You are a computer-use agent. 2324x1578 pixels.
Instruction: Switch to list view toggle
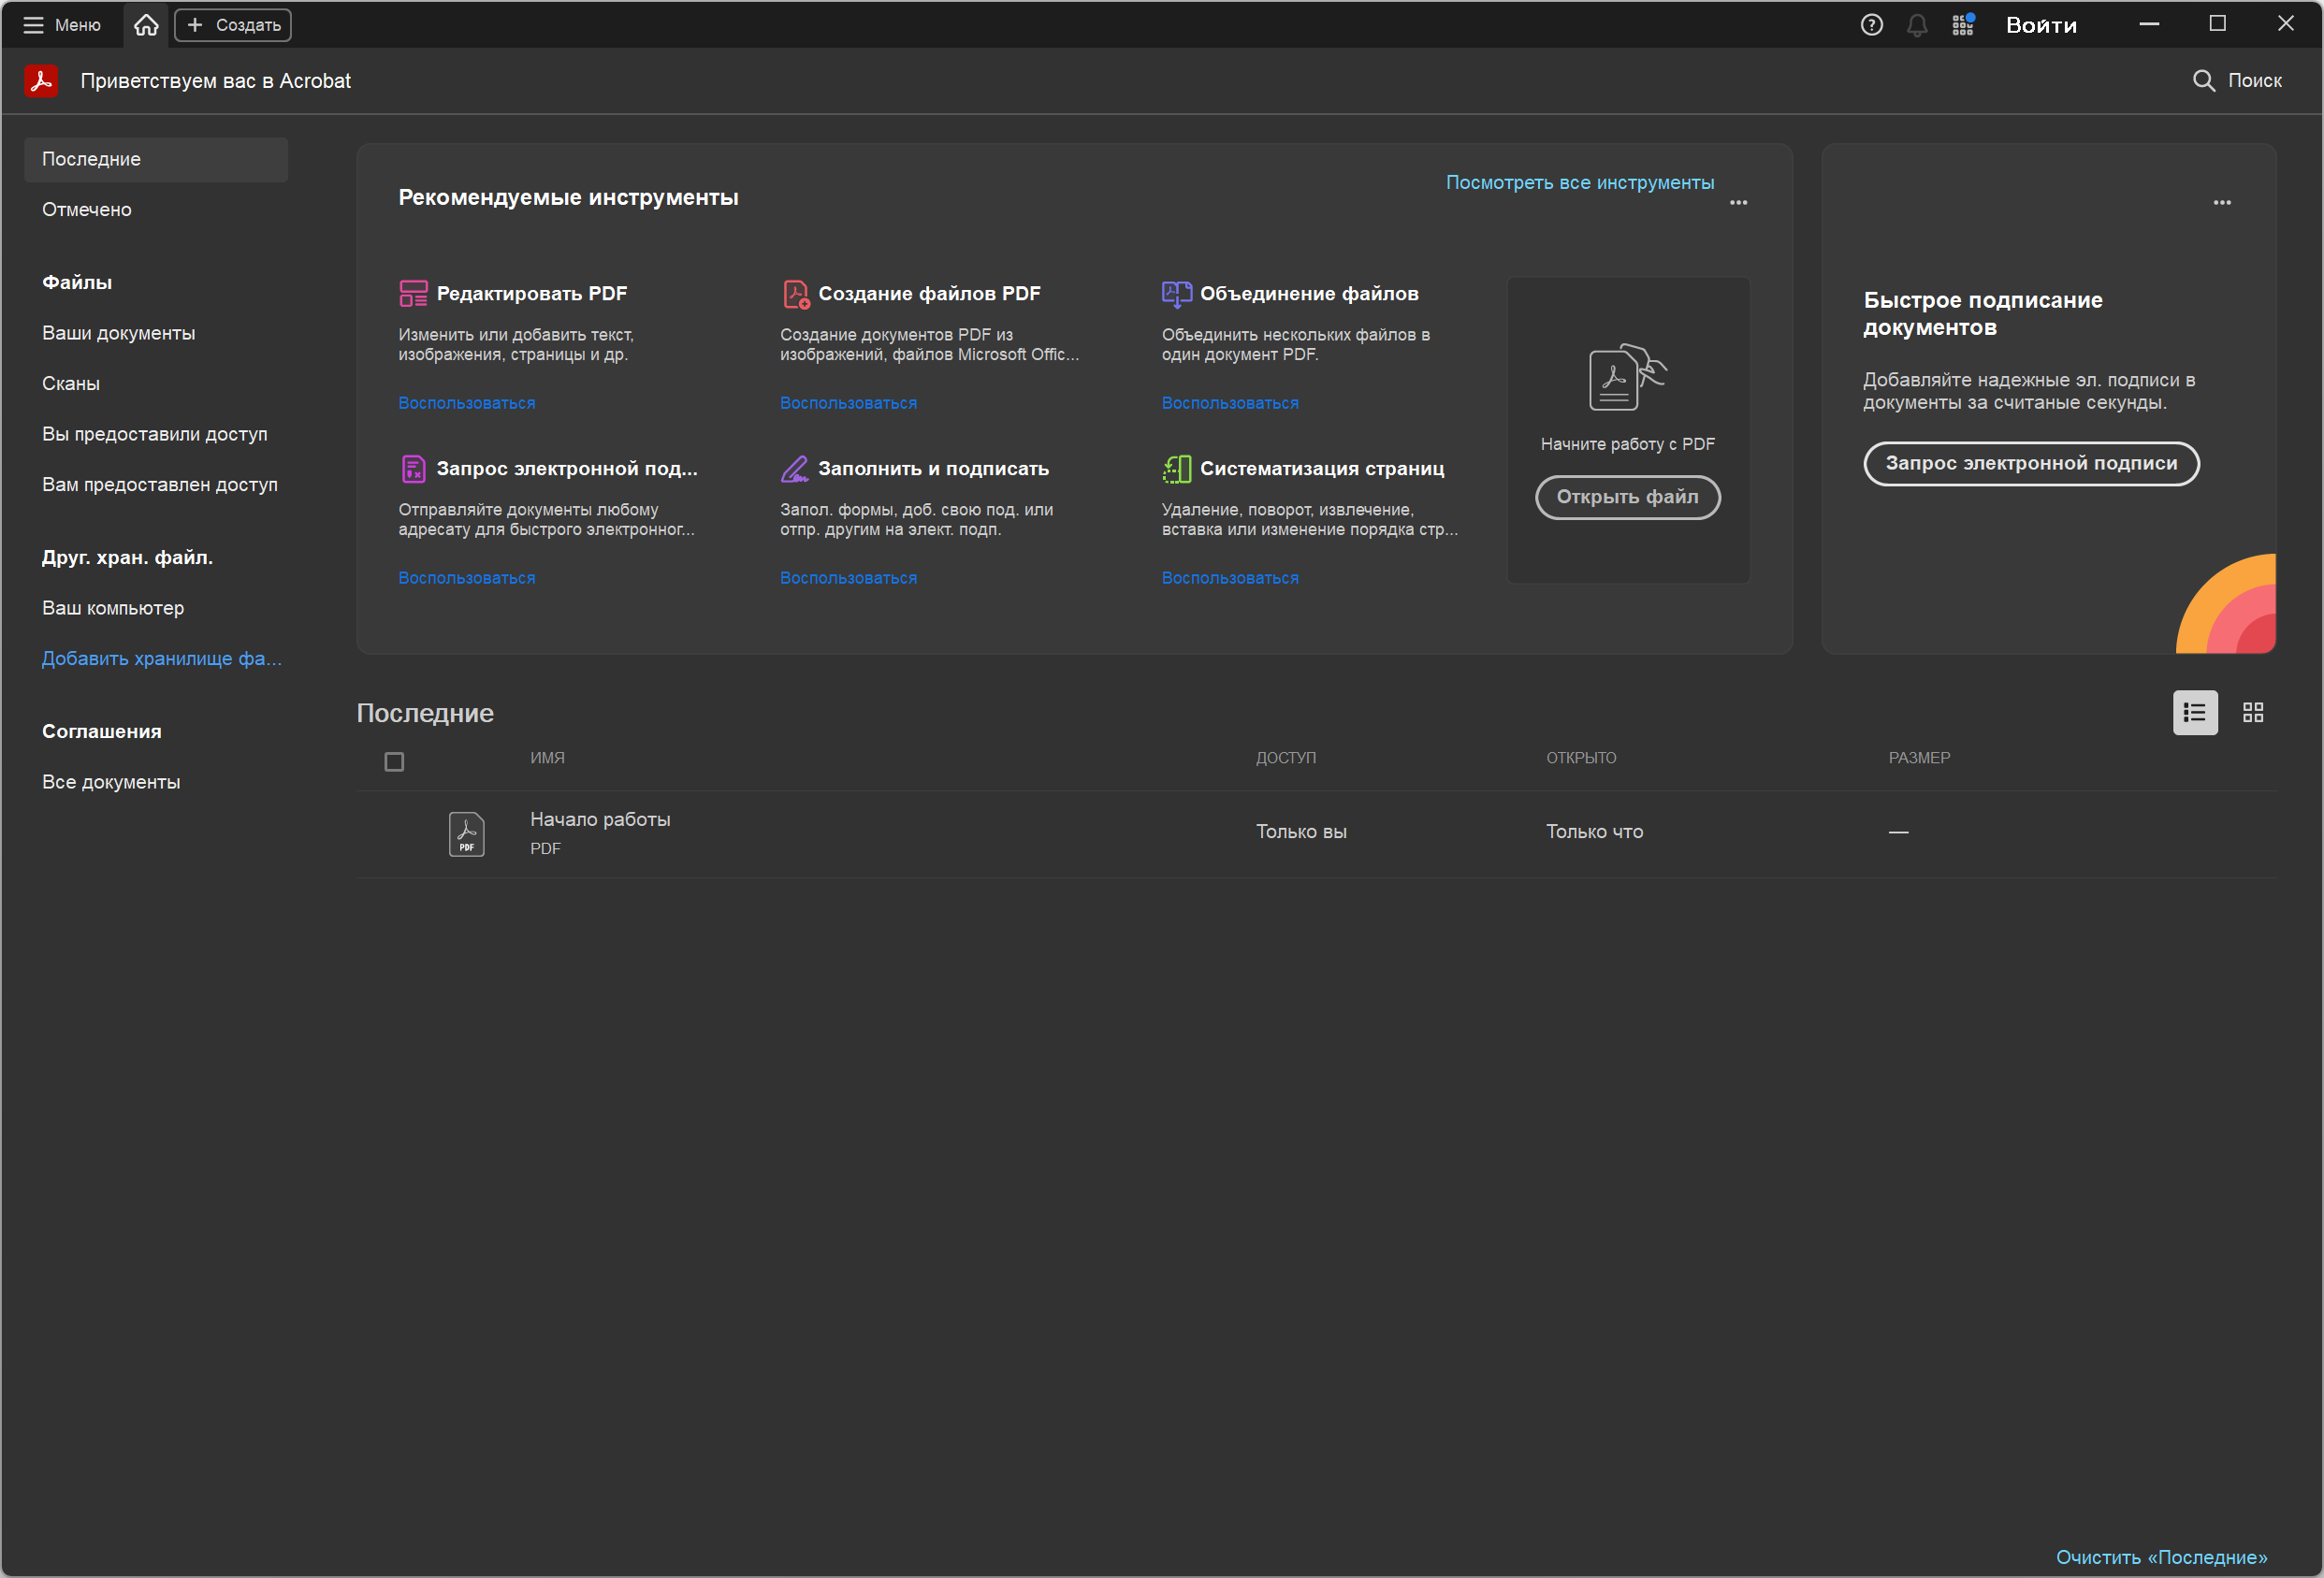click(2194, 713)
